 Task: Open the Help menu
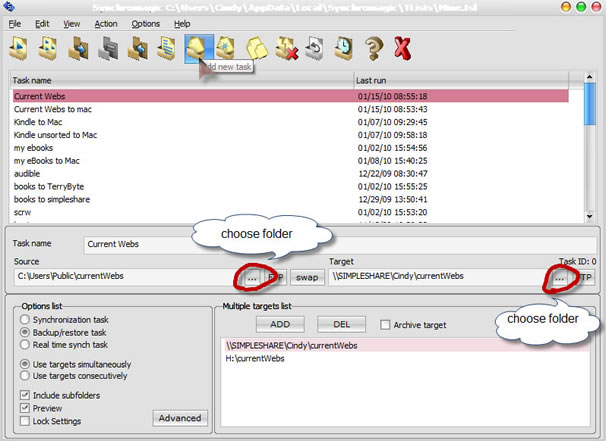[x=182, y=24]
